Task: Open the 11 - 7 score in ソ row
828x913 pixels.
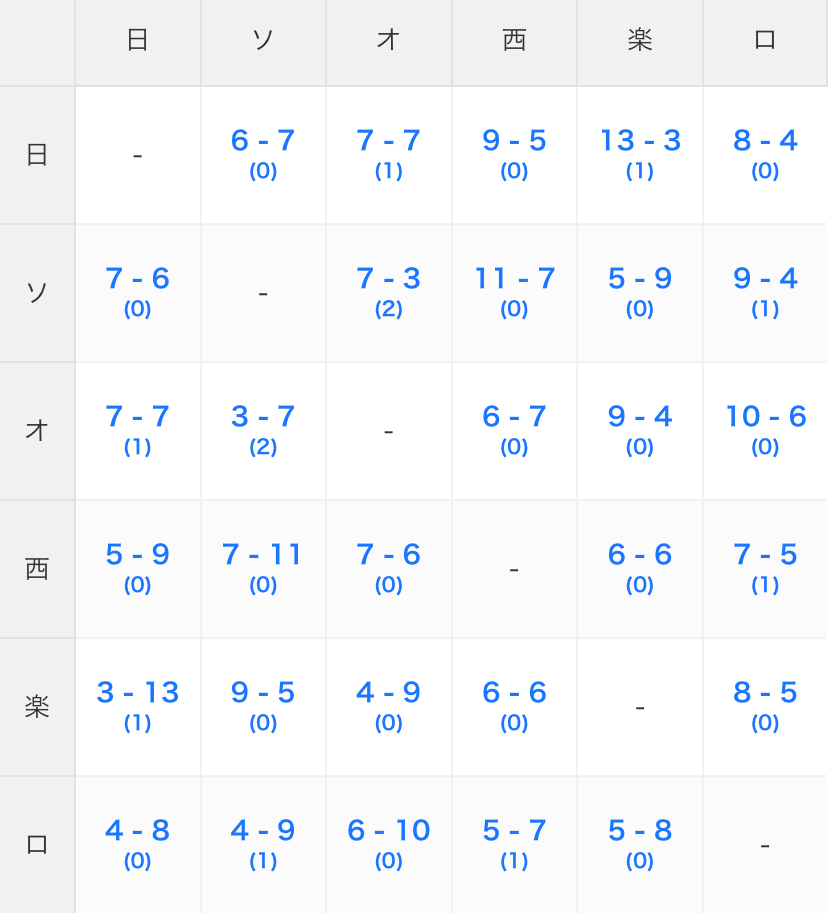Action: (514, 279)
